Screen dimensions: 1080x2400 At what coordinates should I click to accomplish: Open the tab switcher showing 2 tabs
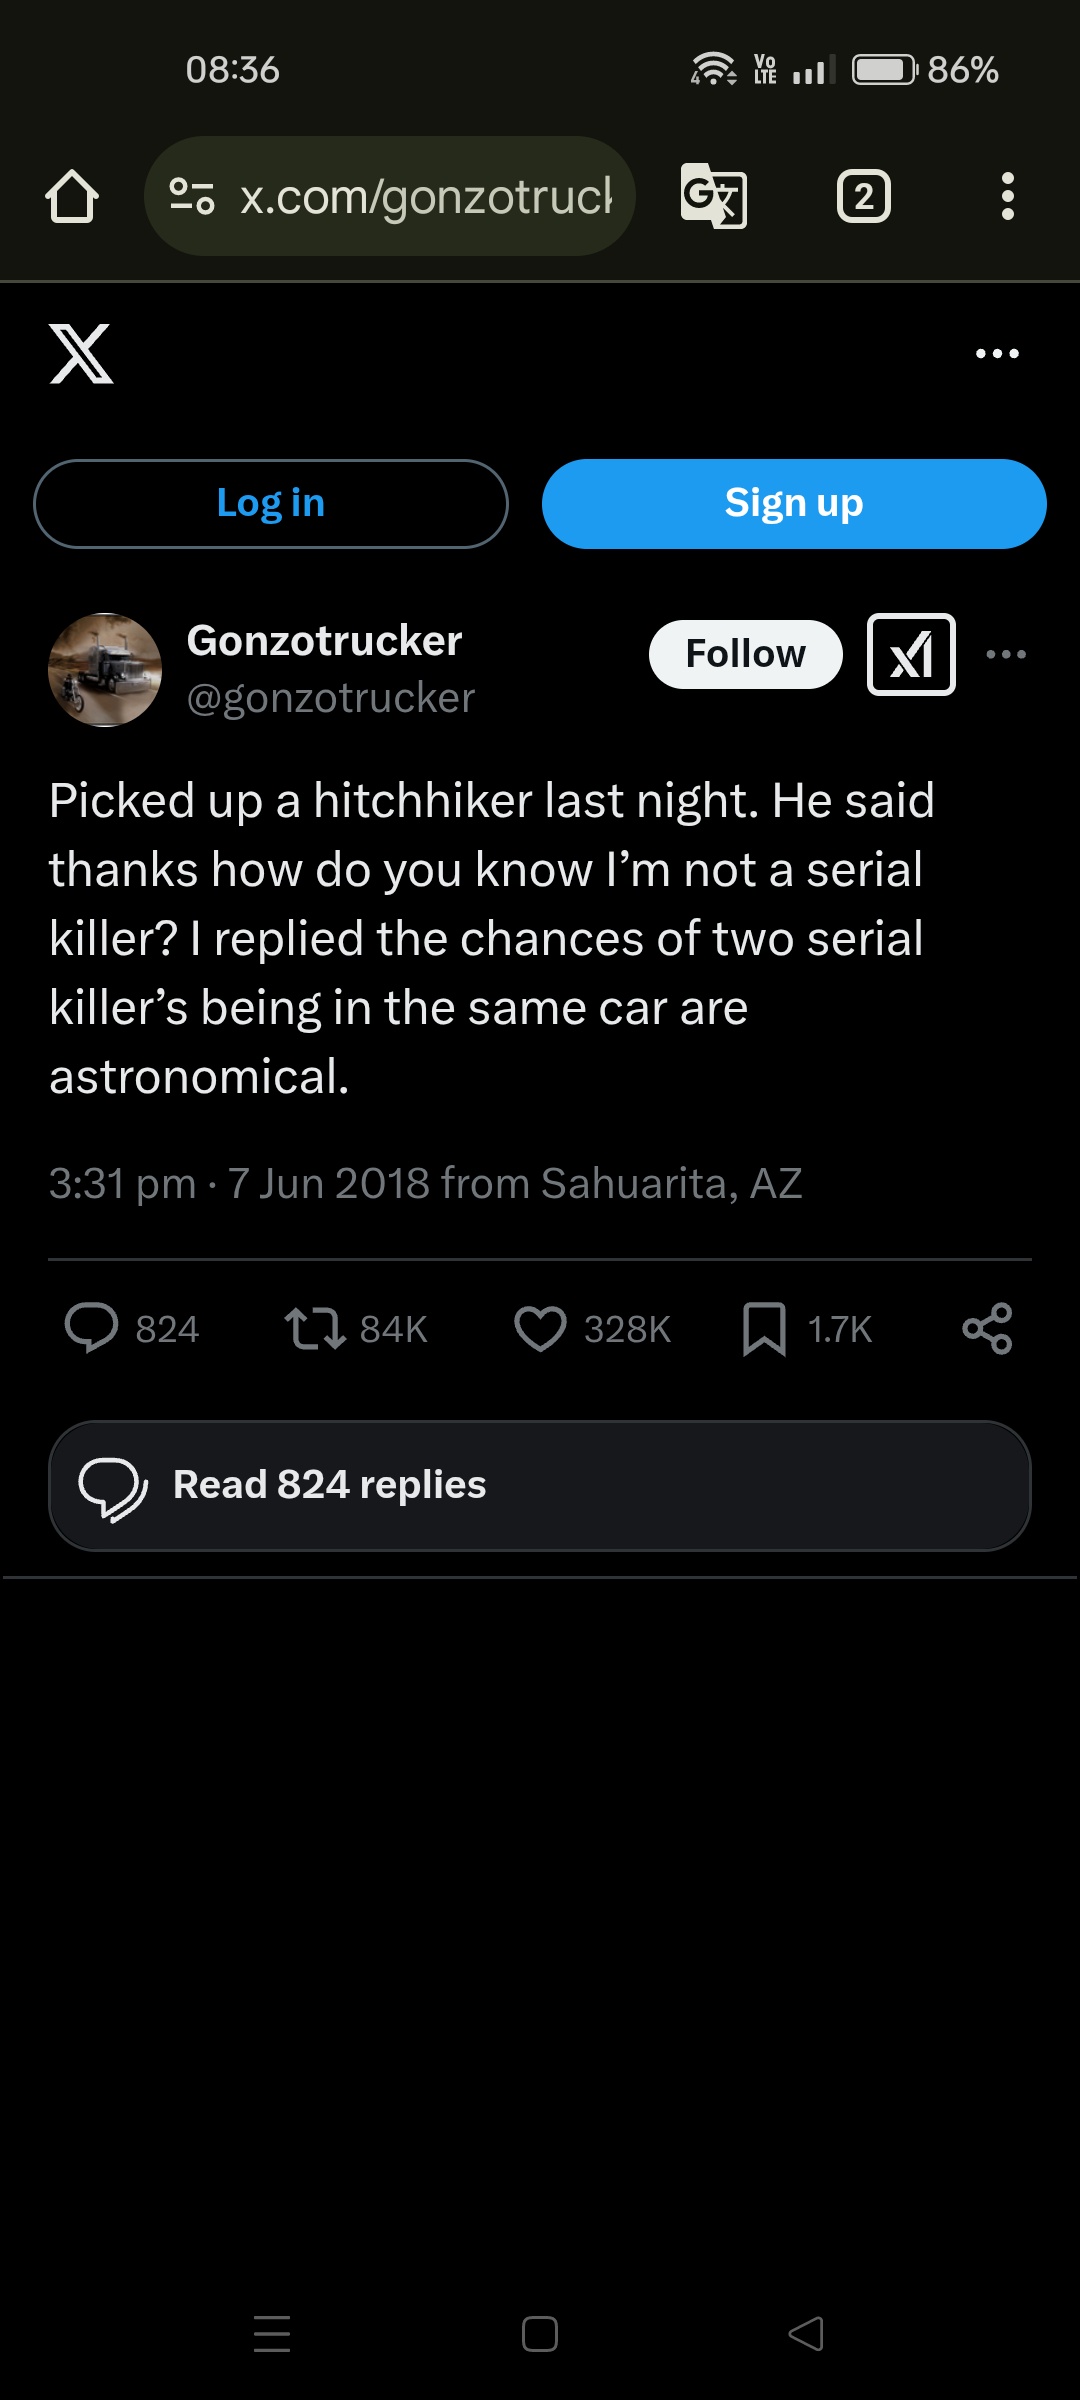click(864, 196)
